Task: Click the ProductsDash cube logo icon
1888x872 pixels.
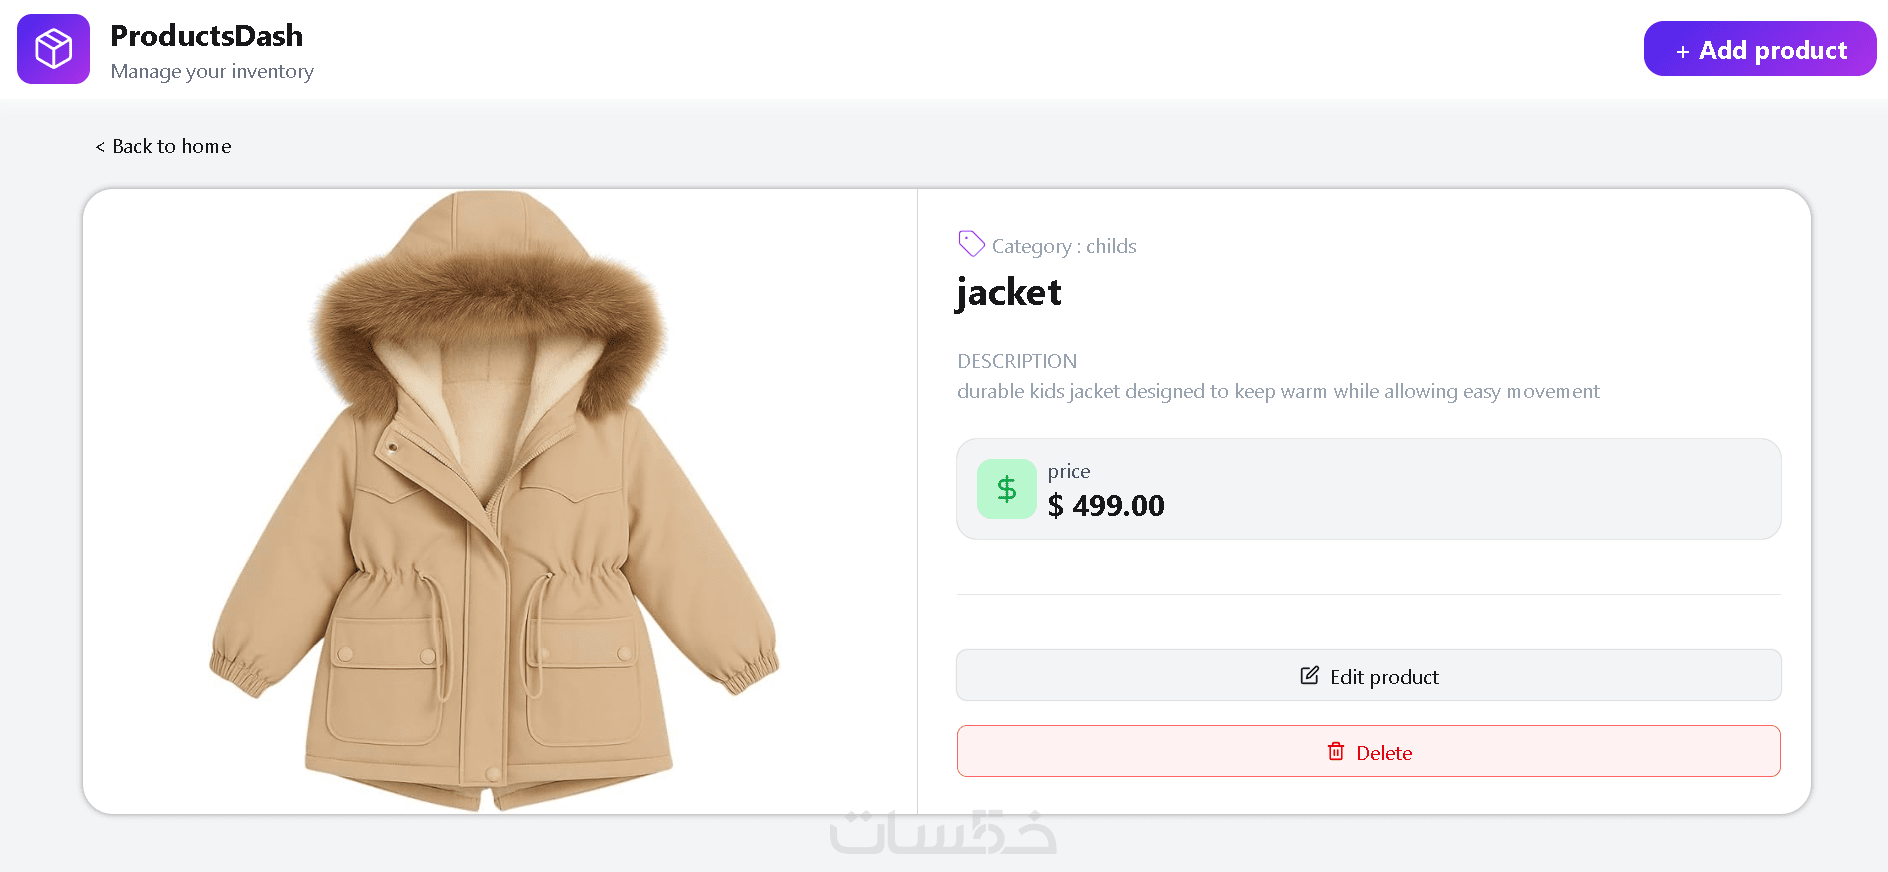Action: click(x=53, y=49)
